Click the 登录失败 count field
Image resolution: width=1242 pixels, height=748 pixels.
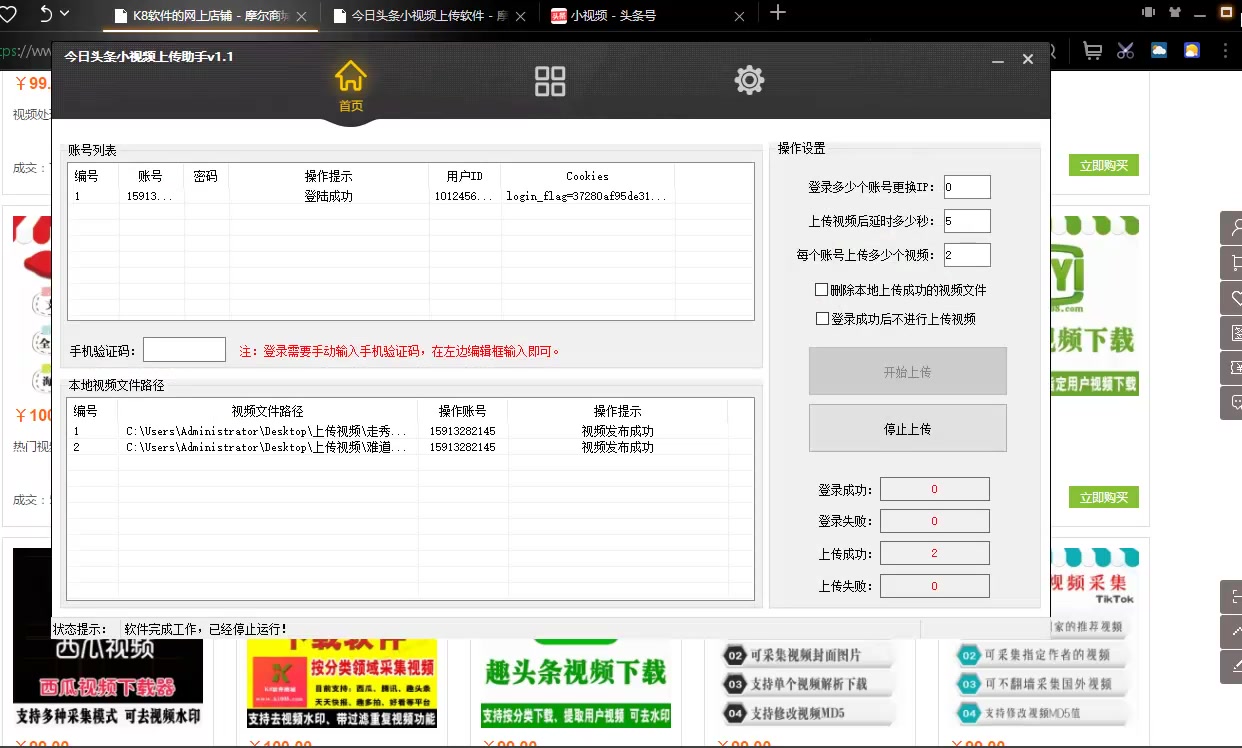934,521
